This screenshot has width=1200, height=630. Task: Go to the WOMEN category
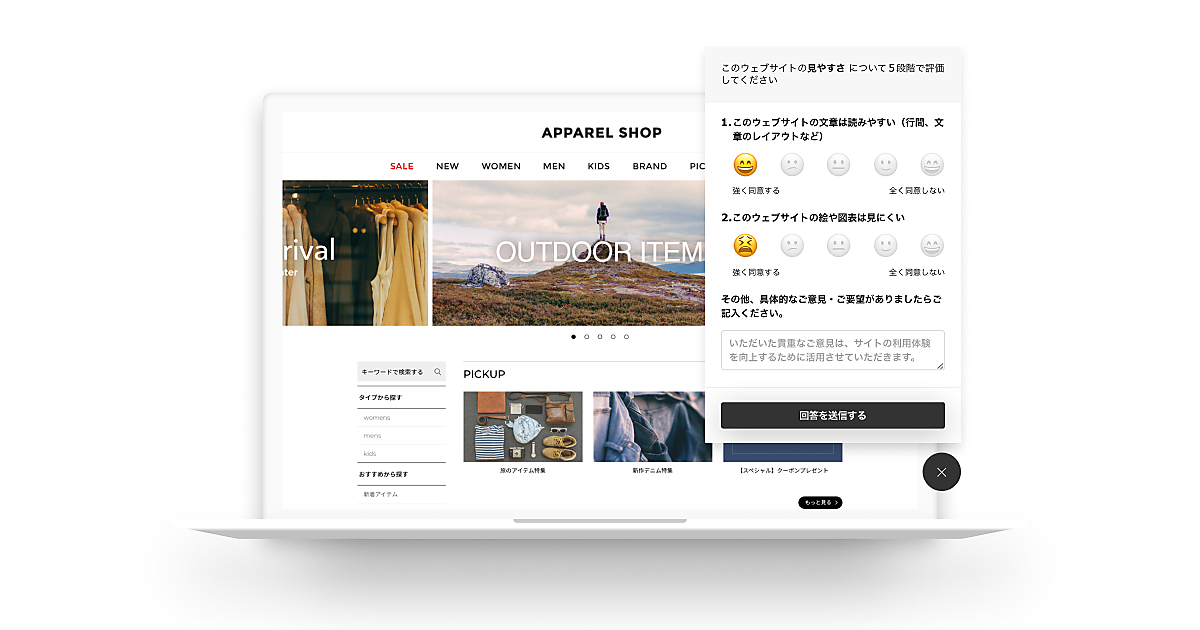501,166
